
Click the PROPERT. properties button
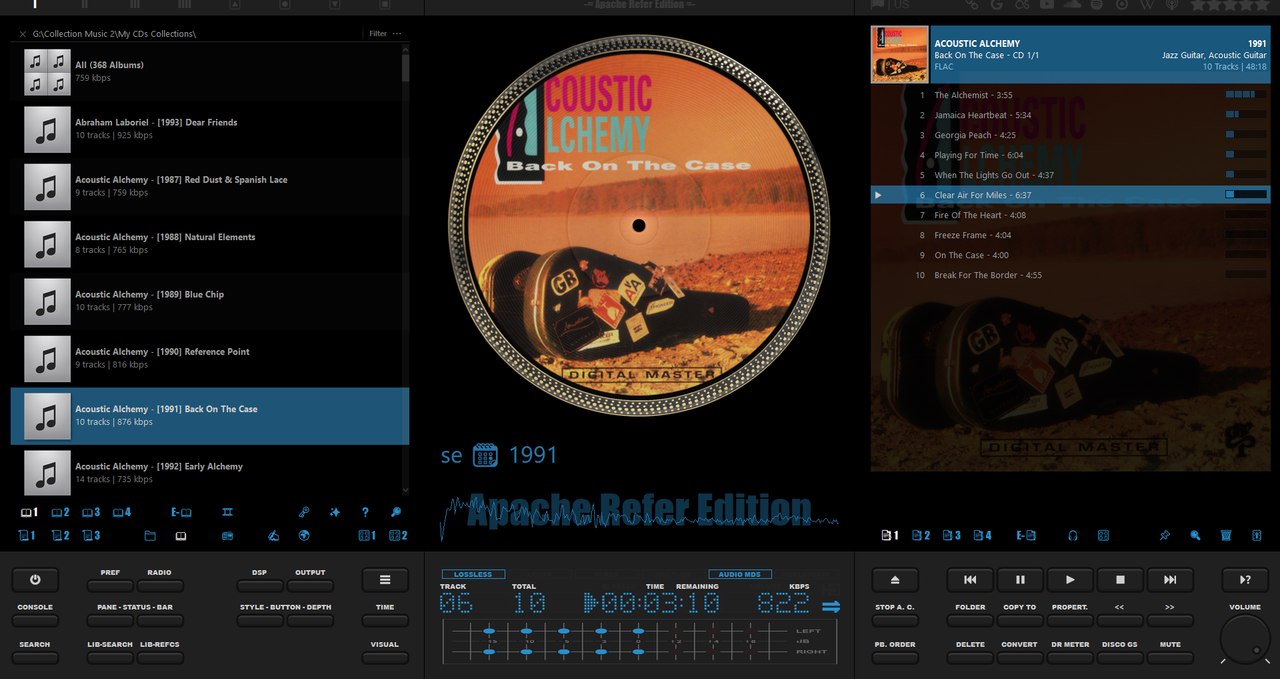coord(1070,620)
